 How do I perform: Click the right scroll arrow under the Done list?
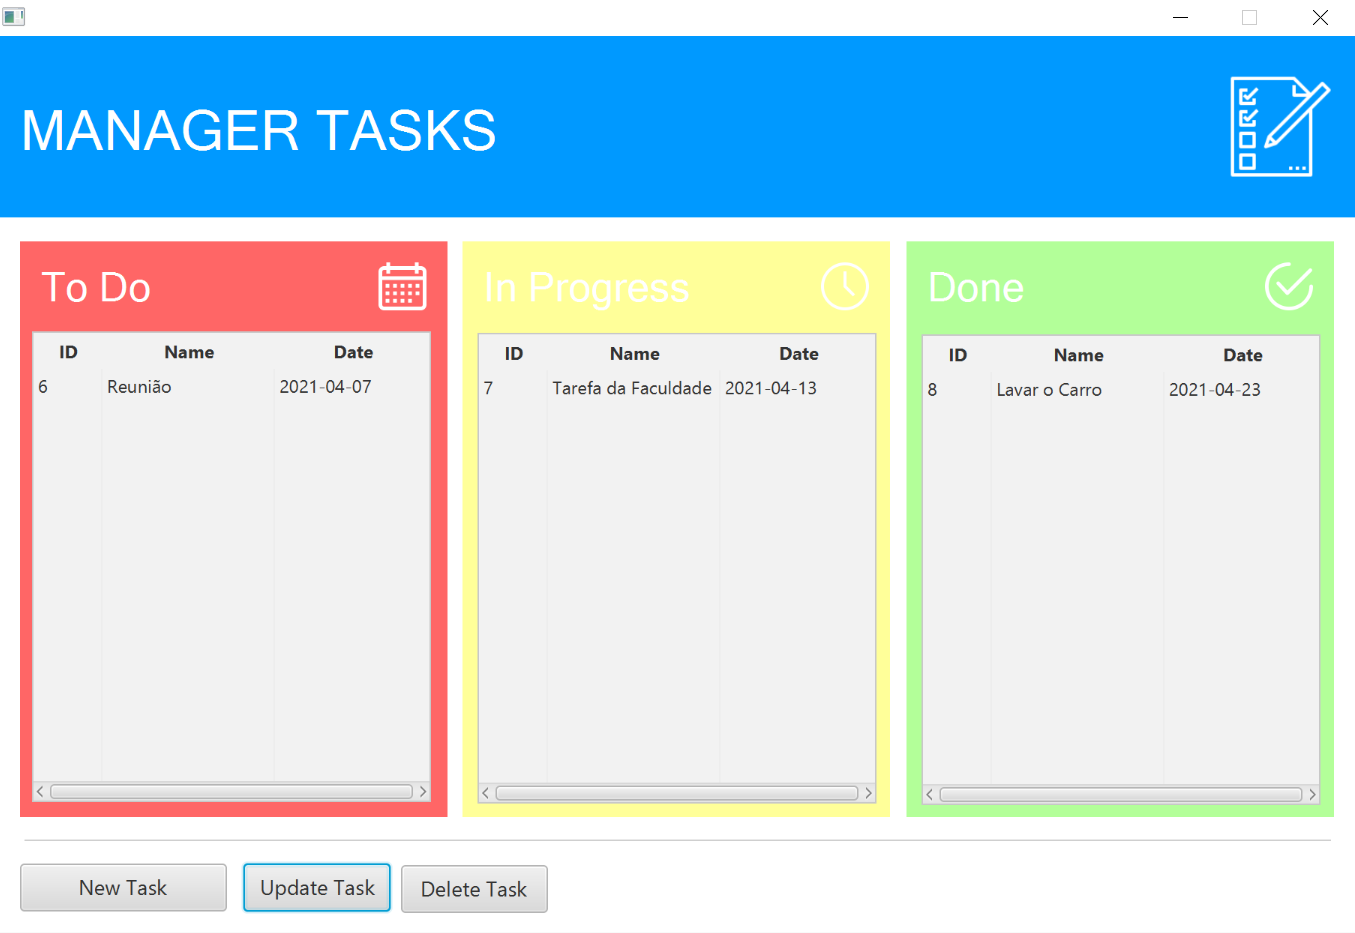[1312, 794]
